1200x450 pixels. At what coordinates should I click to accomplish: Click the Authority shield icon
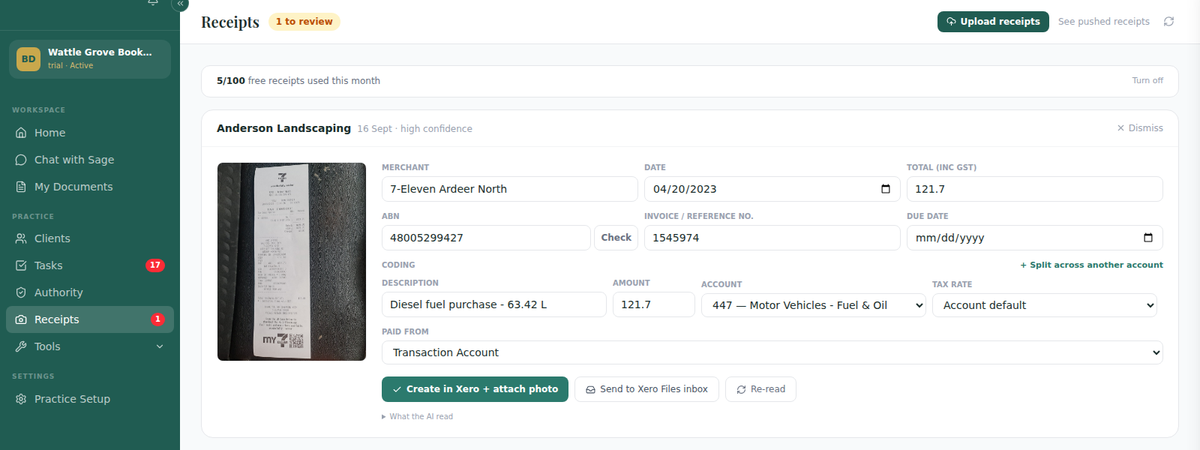(22, 293)
